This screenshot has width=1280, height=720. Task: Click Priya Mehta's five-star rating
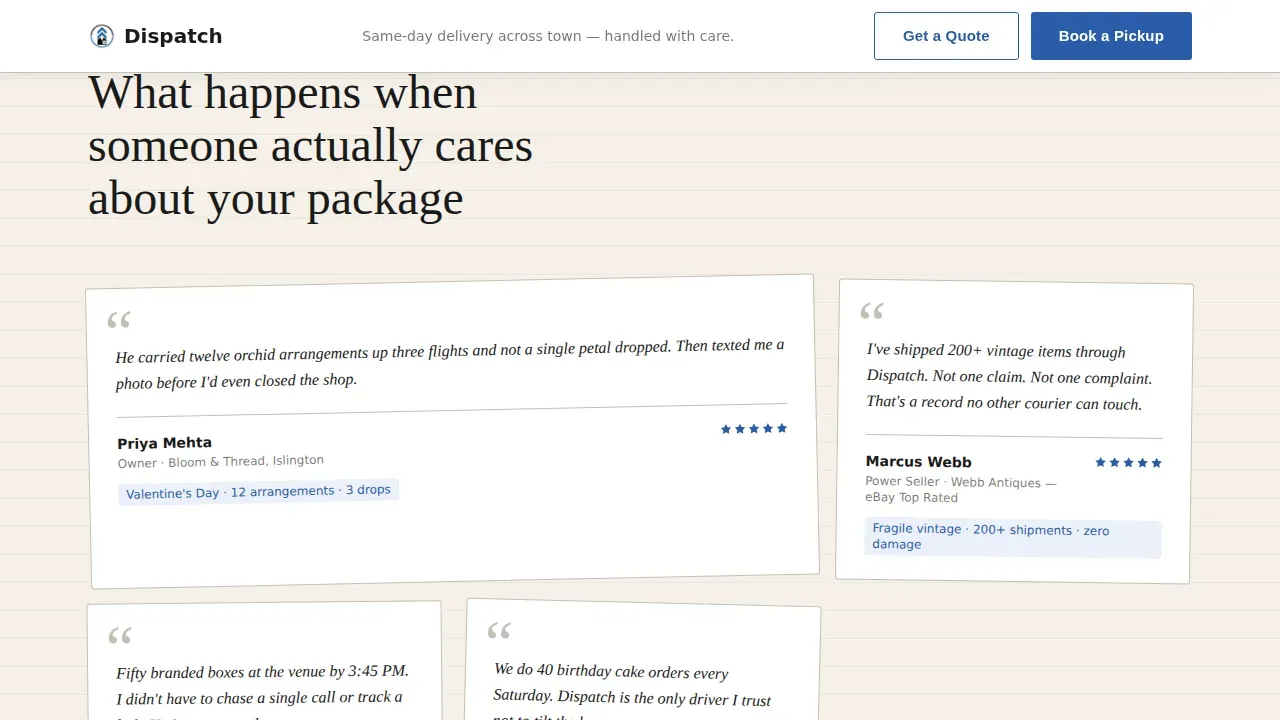point(754,429)
